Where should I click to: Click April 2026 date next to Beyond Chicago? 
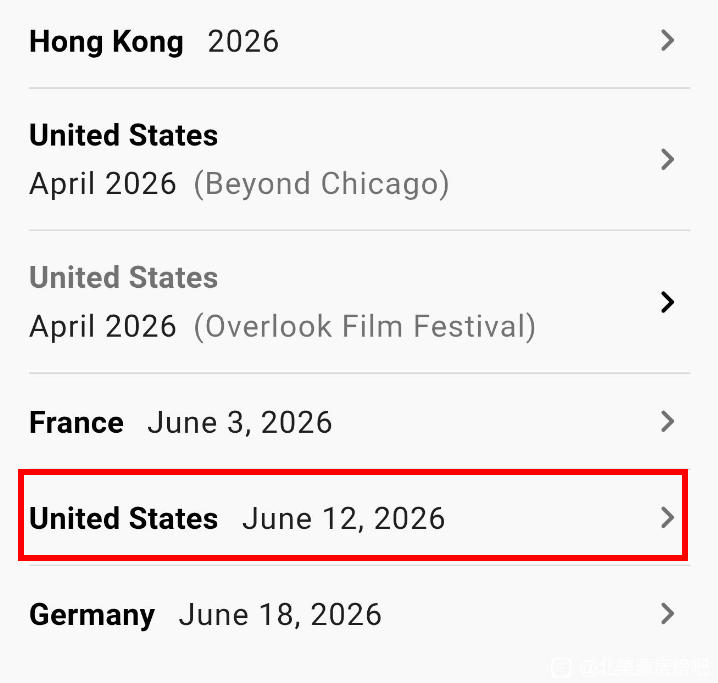coord(102,184)
